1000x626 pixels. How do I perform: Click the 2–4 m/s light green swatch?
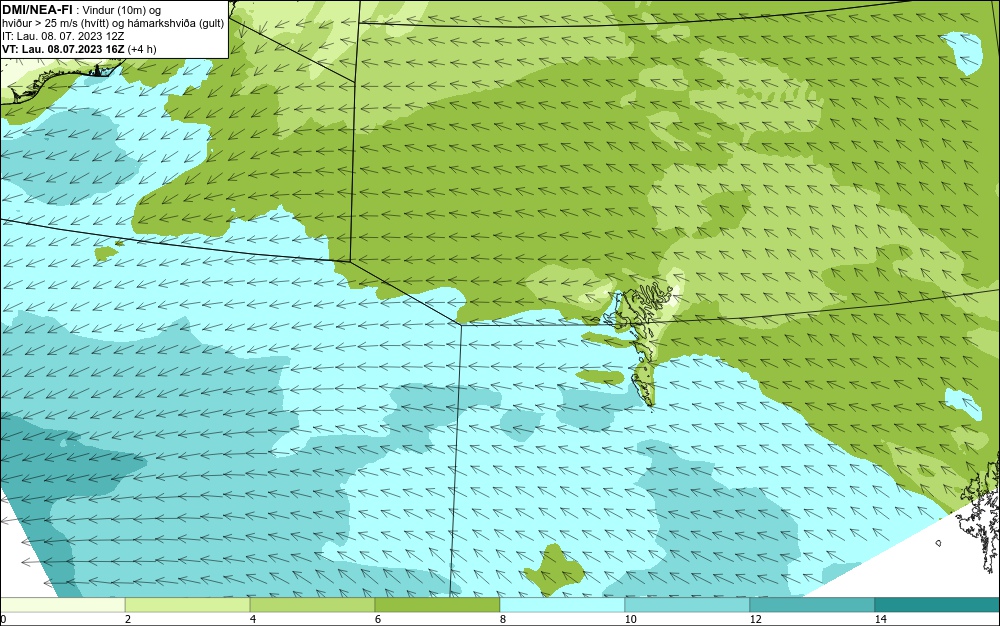click(188, 604)
